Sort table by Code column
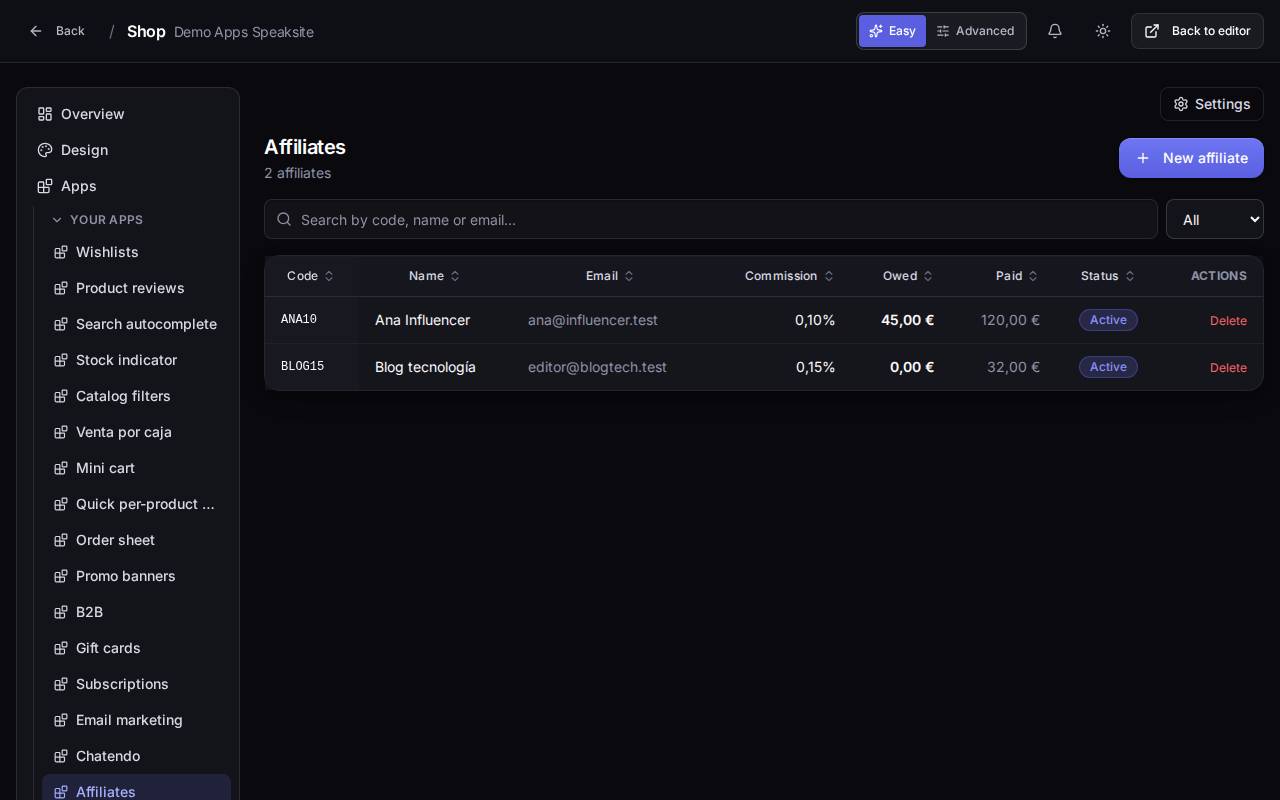Viewport: 1280px width, 800px height. pyautogui.click(x=310, y=276)
